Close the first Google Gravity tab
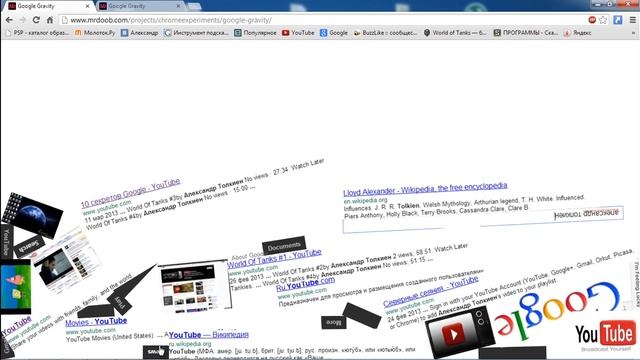The image size is (640, 360). (87, 6)
